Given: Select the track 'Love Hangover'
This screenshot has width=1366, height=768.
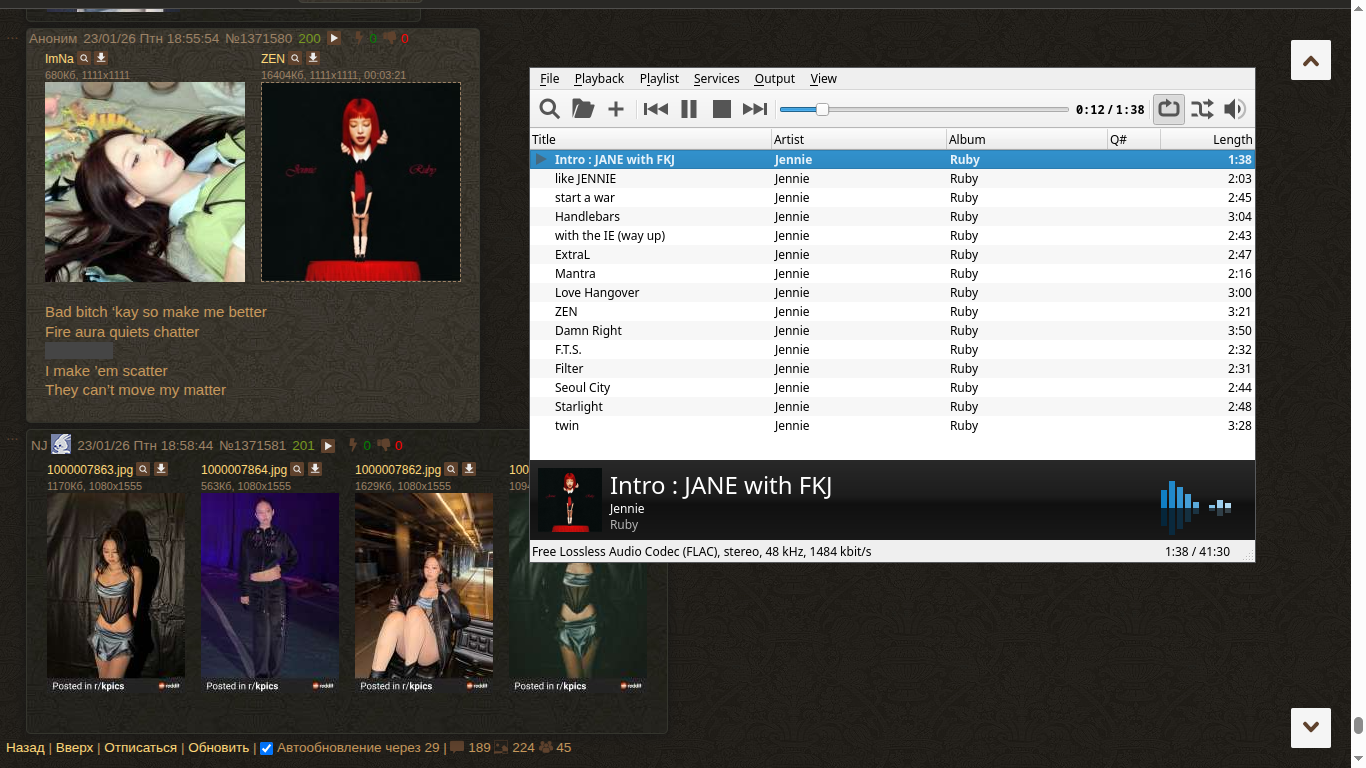Looking at the screenshot, I should (x=892, y=293).
